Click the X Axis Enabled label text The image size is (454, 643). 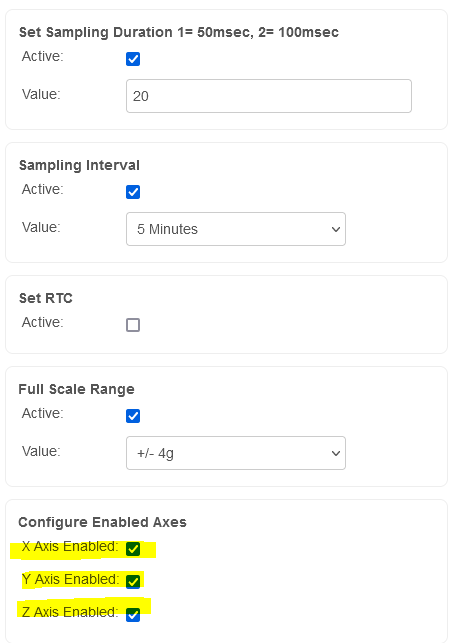70,546
